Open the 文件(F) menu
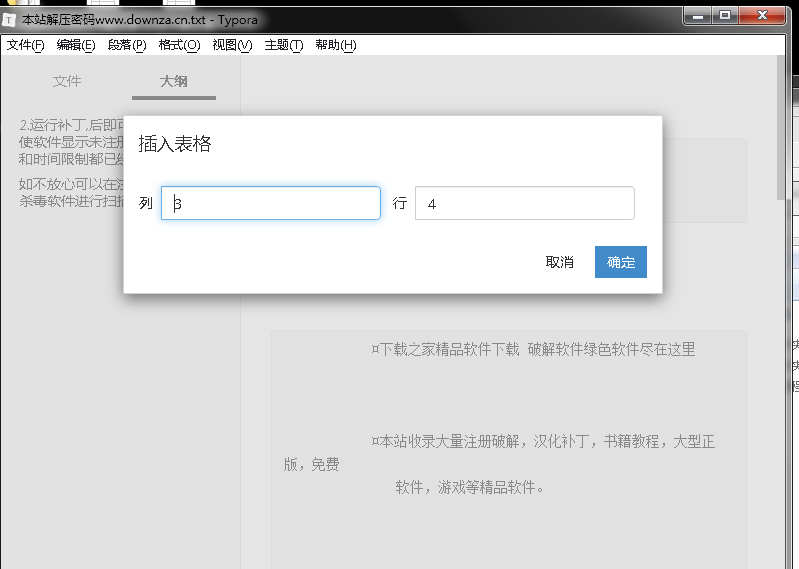The width and height of the screenshot is (799, 569). [26, 45]
